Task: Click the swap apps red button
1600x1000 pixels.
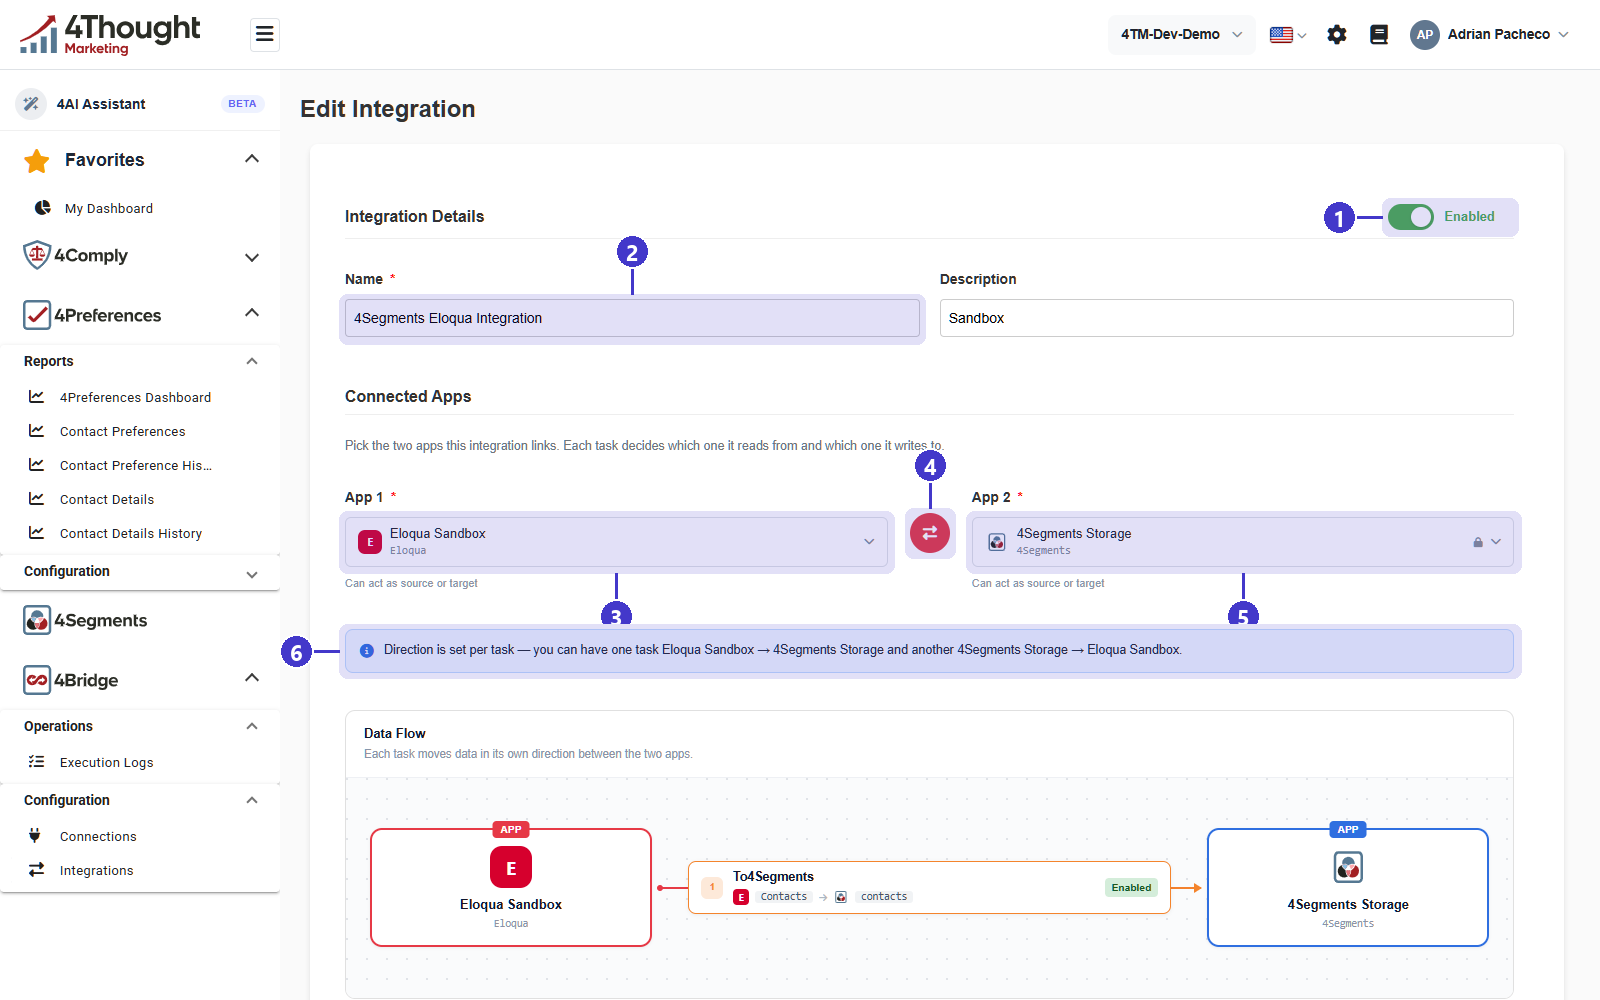Action: [930, 533]
